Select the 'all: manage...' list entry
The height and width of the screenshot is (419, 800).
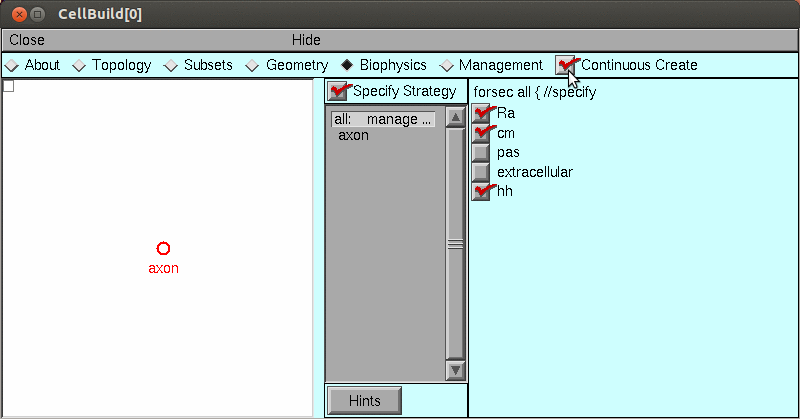point(383,119)
